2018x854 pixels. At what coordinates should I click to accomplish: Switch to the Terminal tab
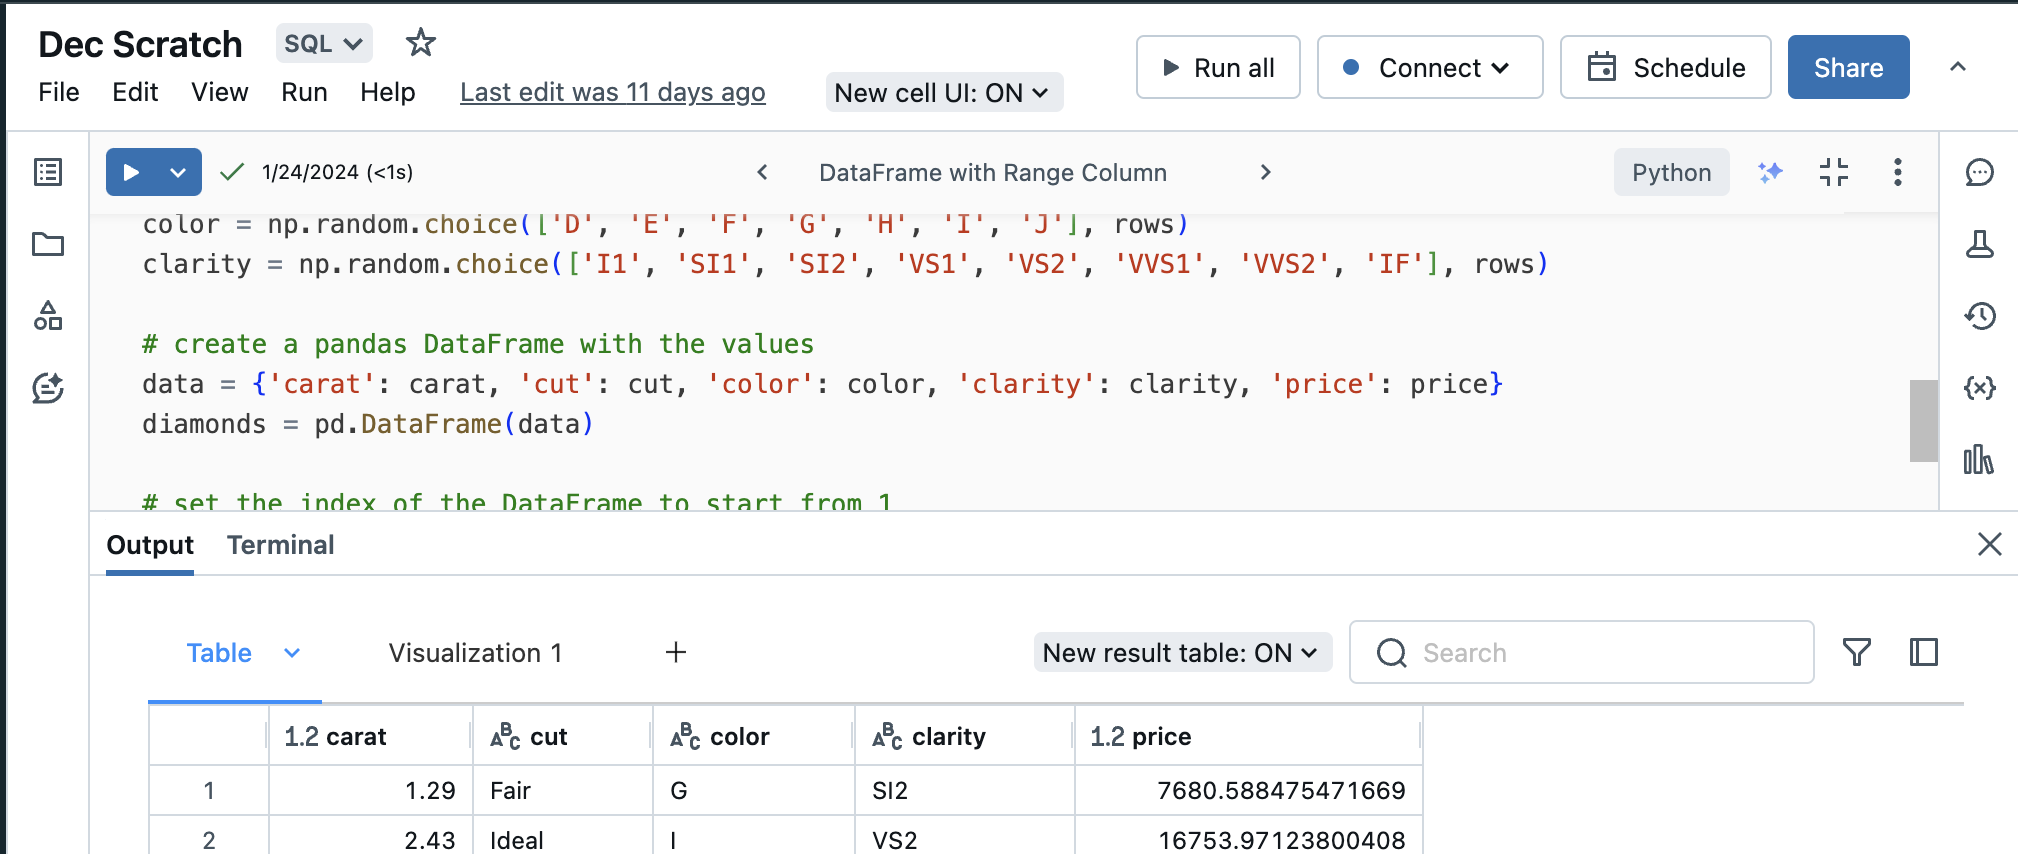tap(280, 545)
